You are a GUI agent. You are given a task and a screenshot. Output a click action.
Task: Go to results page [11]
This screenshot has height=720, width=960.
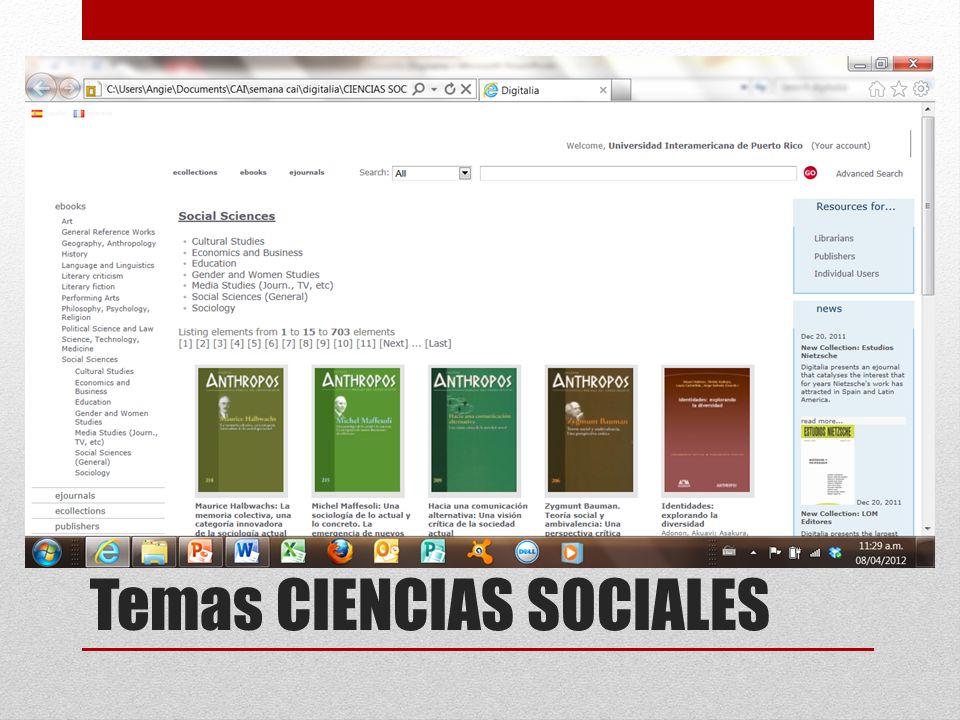366,343
